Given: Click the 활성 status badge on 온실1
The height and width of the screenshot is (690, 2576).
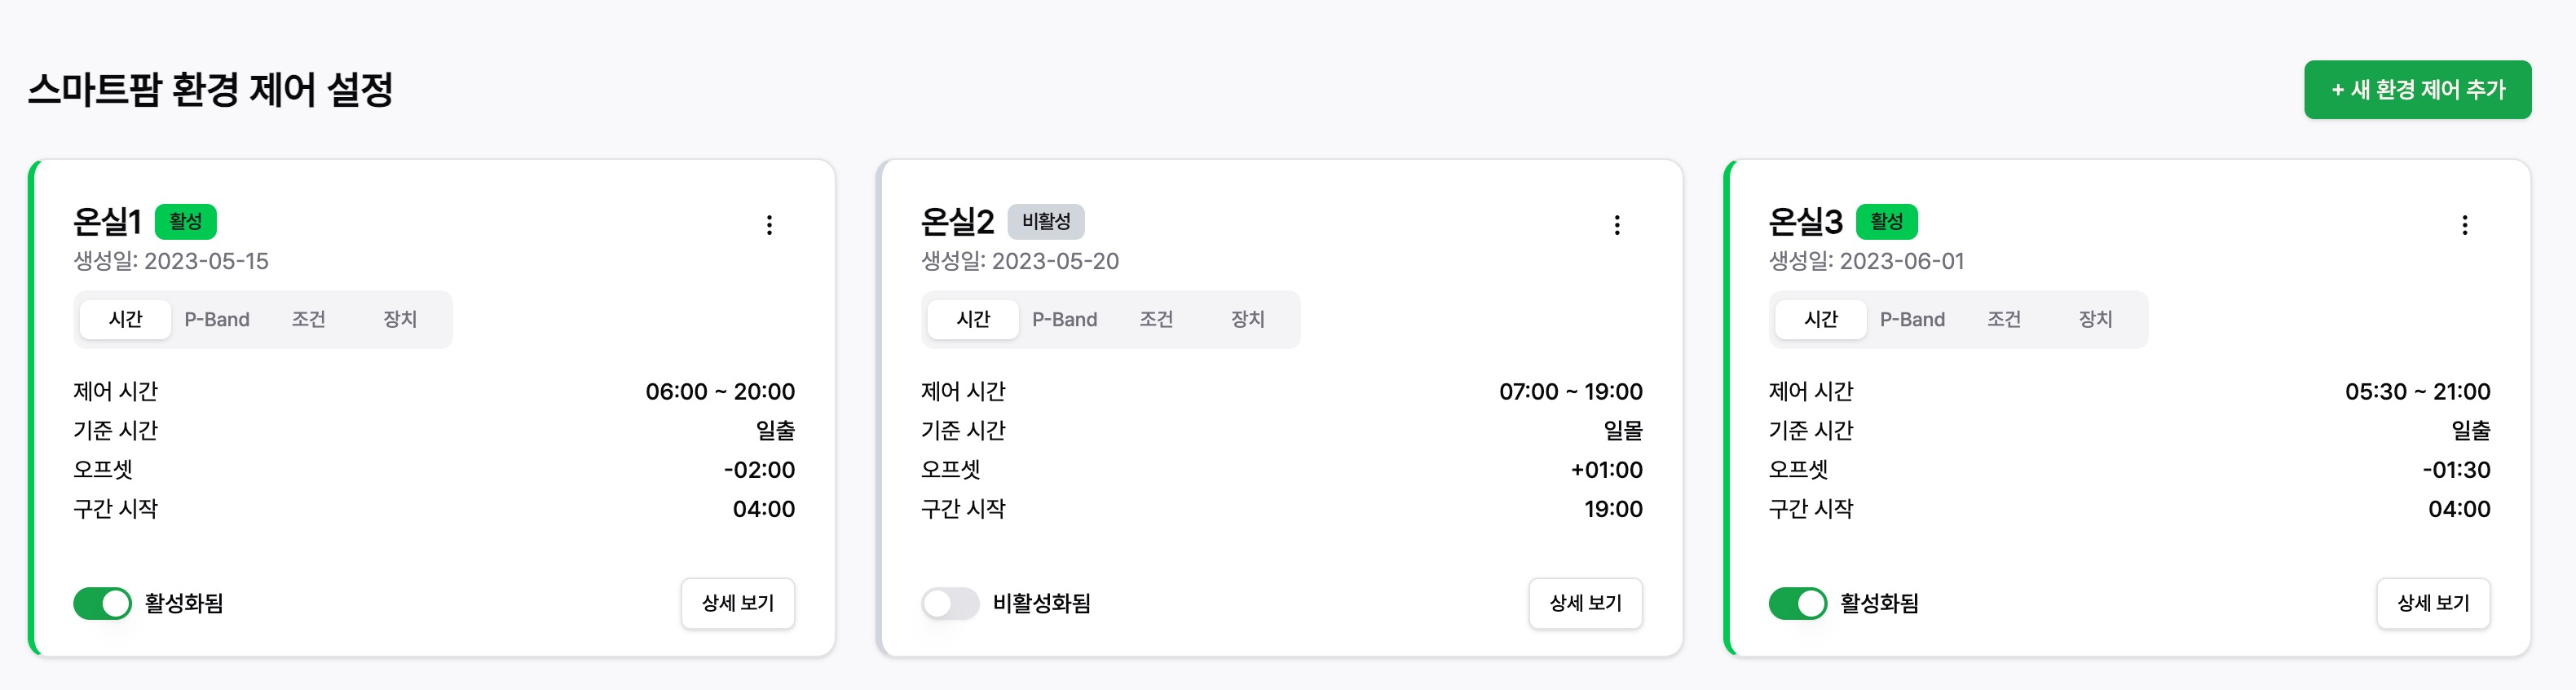Looking at the screenshot, I should click(188, 221).
